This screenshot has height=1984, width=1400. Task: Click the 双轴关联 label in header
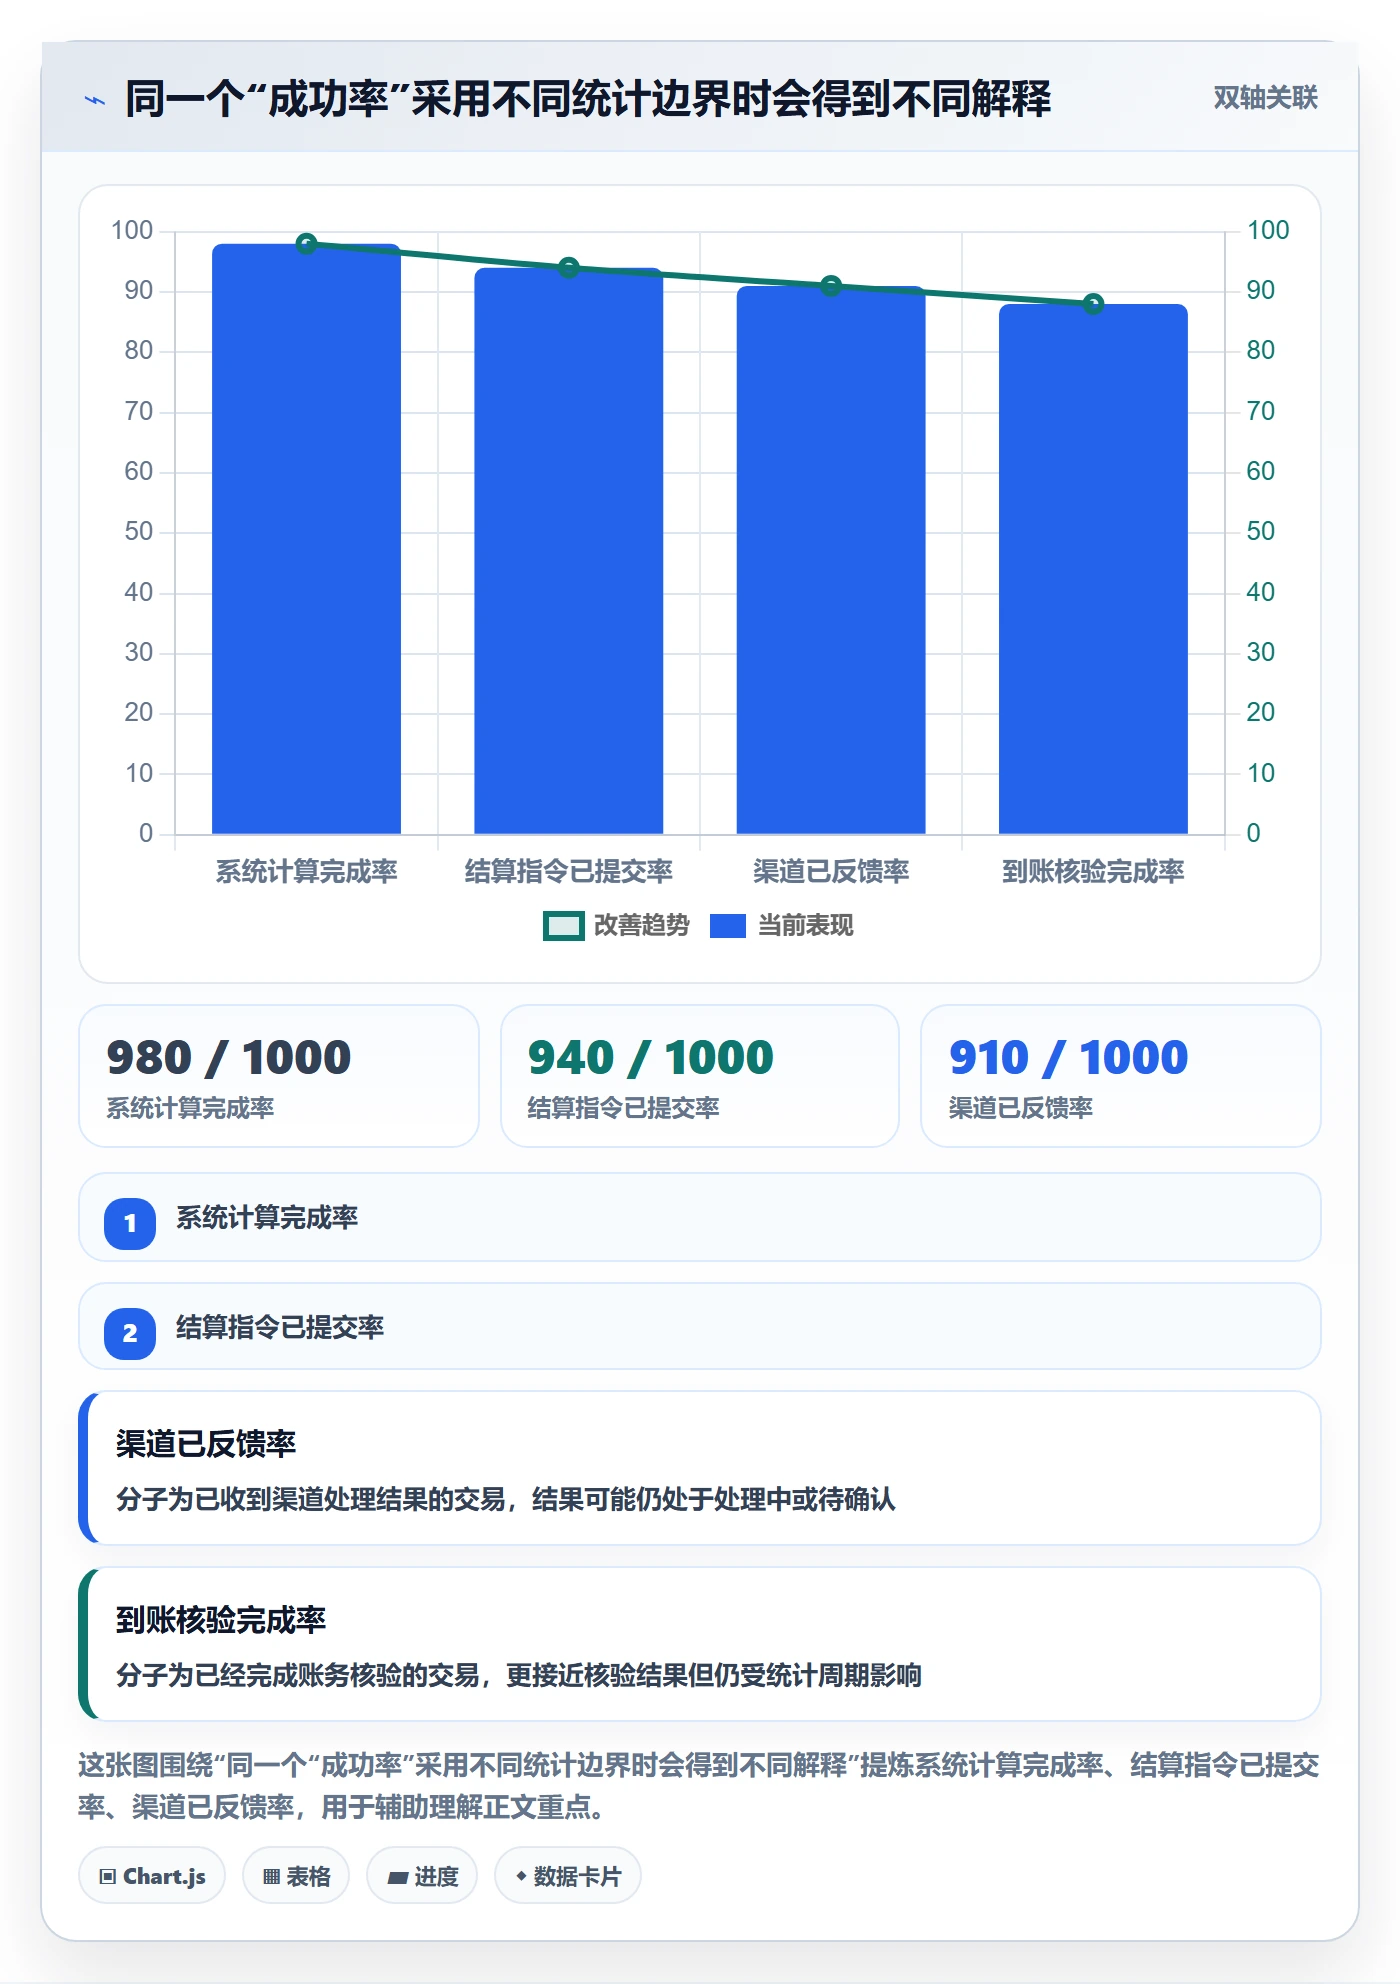point(1265,98)
